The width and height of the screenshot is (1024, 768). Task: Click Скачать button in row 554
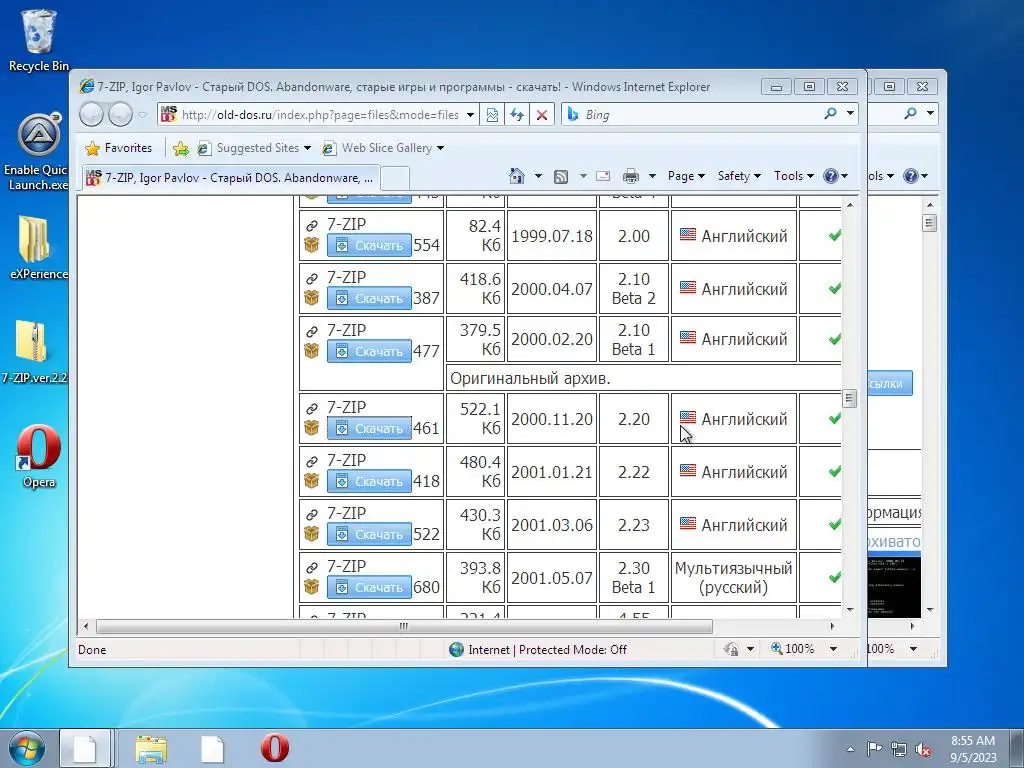370,246
